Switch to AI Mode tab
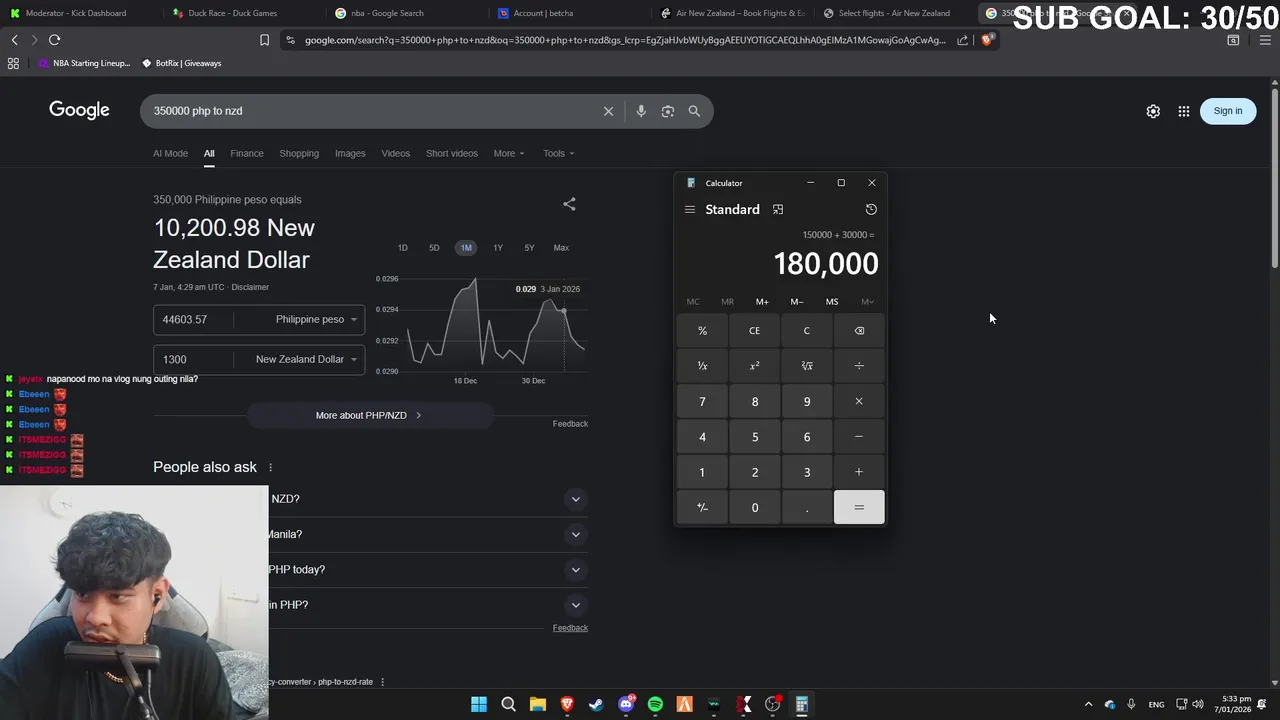 [x=170, y=154]
